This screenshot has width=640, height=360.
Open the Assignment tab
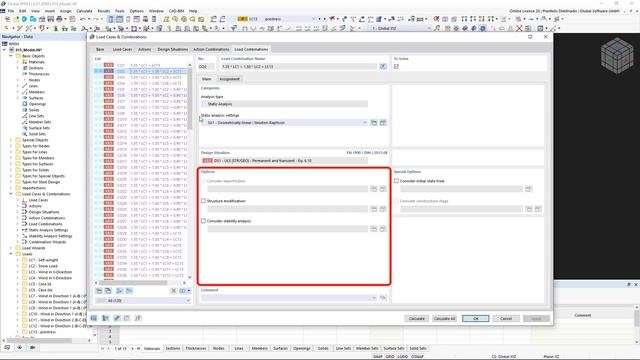[x=229, y=79]
